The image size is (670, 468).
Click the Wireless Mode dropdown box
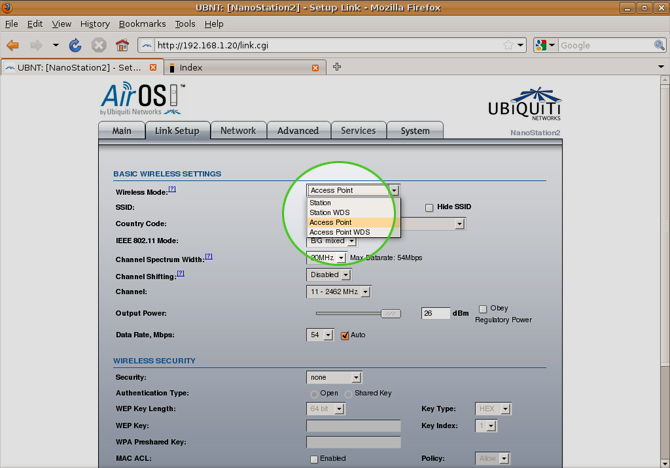pyautogui.click(x=353, y=190)
